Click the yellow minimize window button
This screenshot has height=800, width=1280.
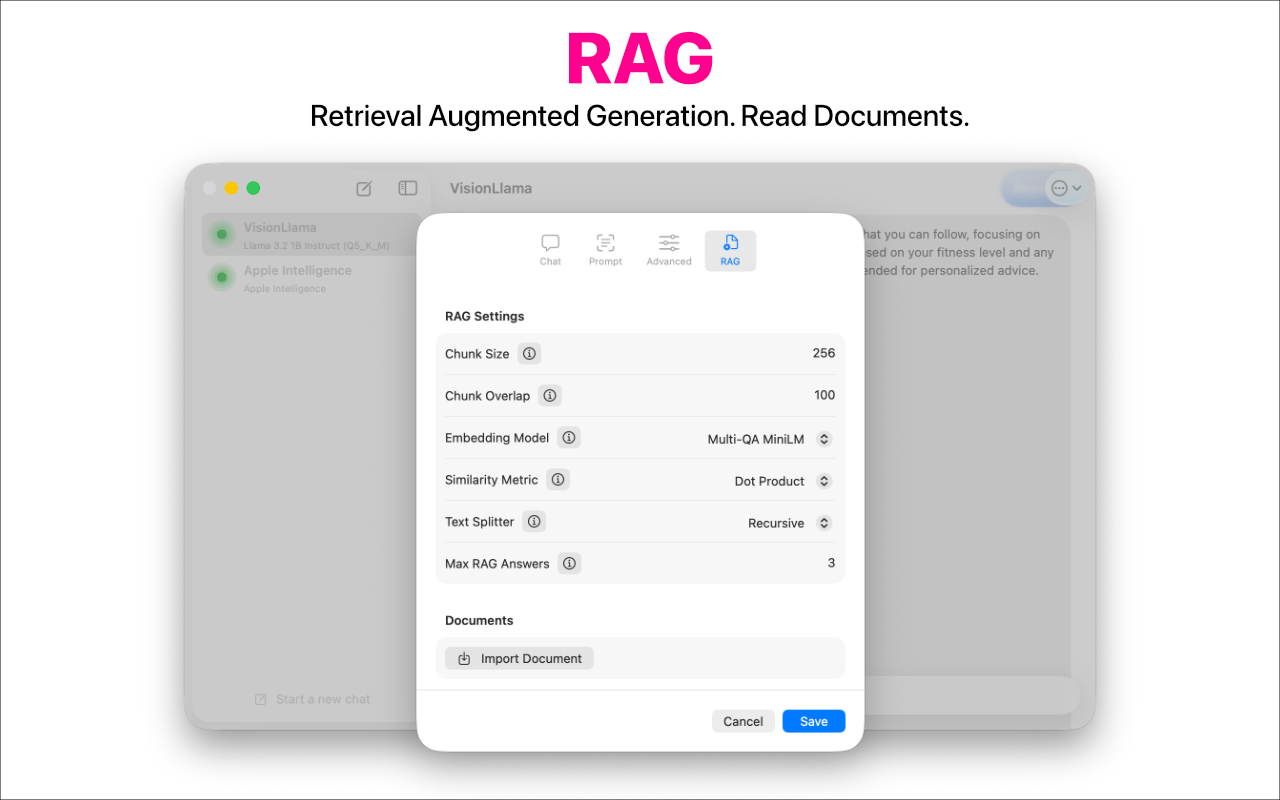[231, 188]
